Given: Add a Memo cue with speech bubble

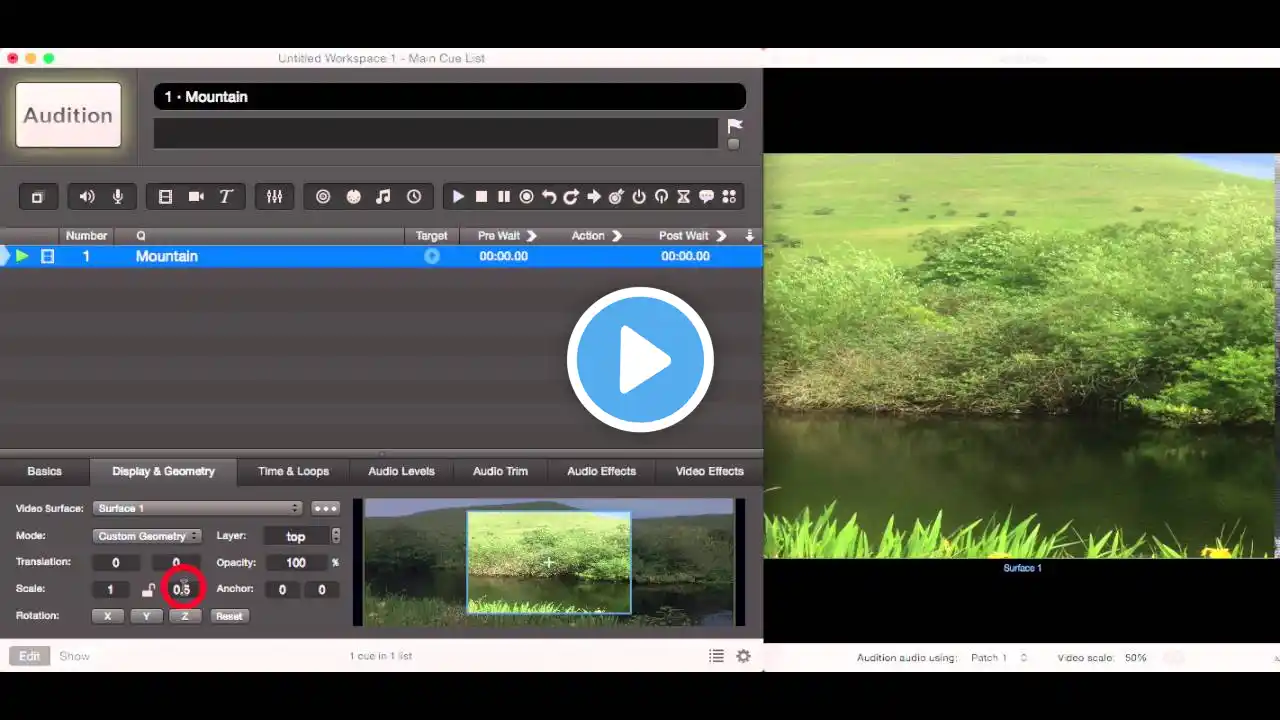Looking at the screenshot, I should (706, 197).
